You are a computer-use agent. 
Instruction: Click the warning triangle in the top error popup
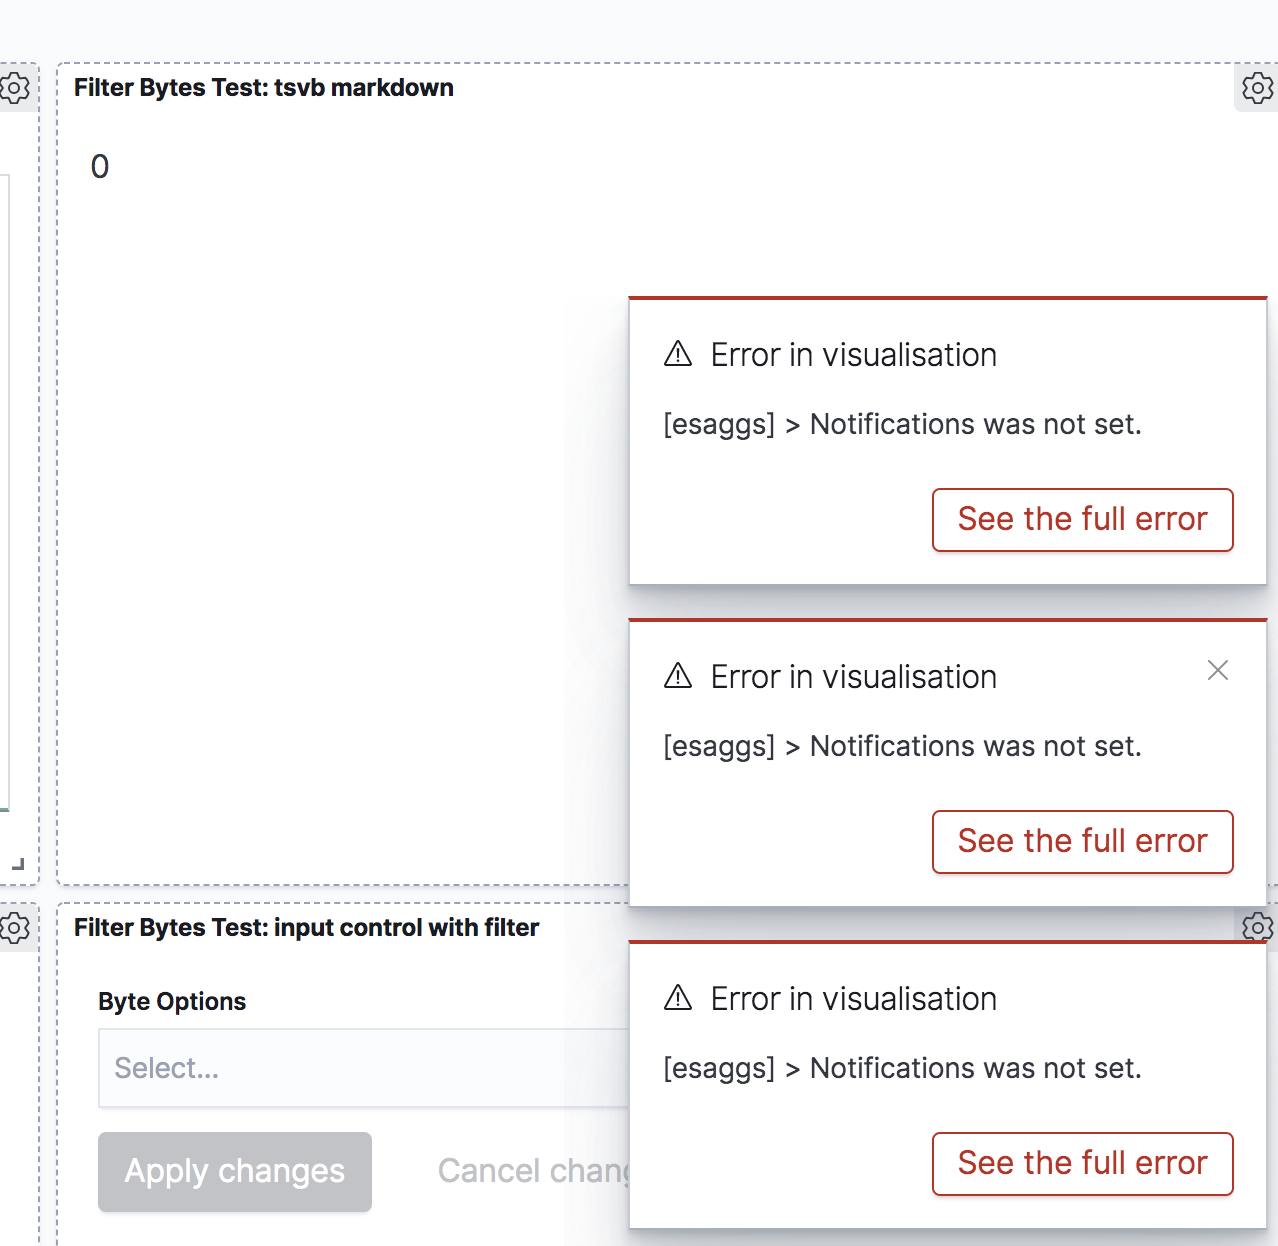678,354
